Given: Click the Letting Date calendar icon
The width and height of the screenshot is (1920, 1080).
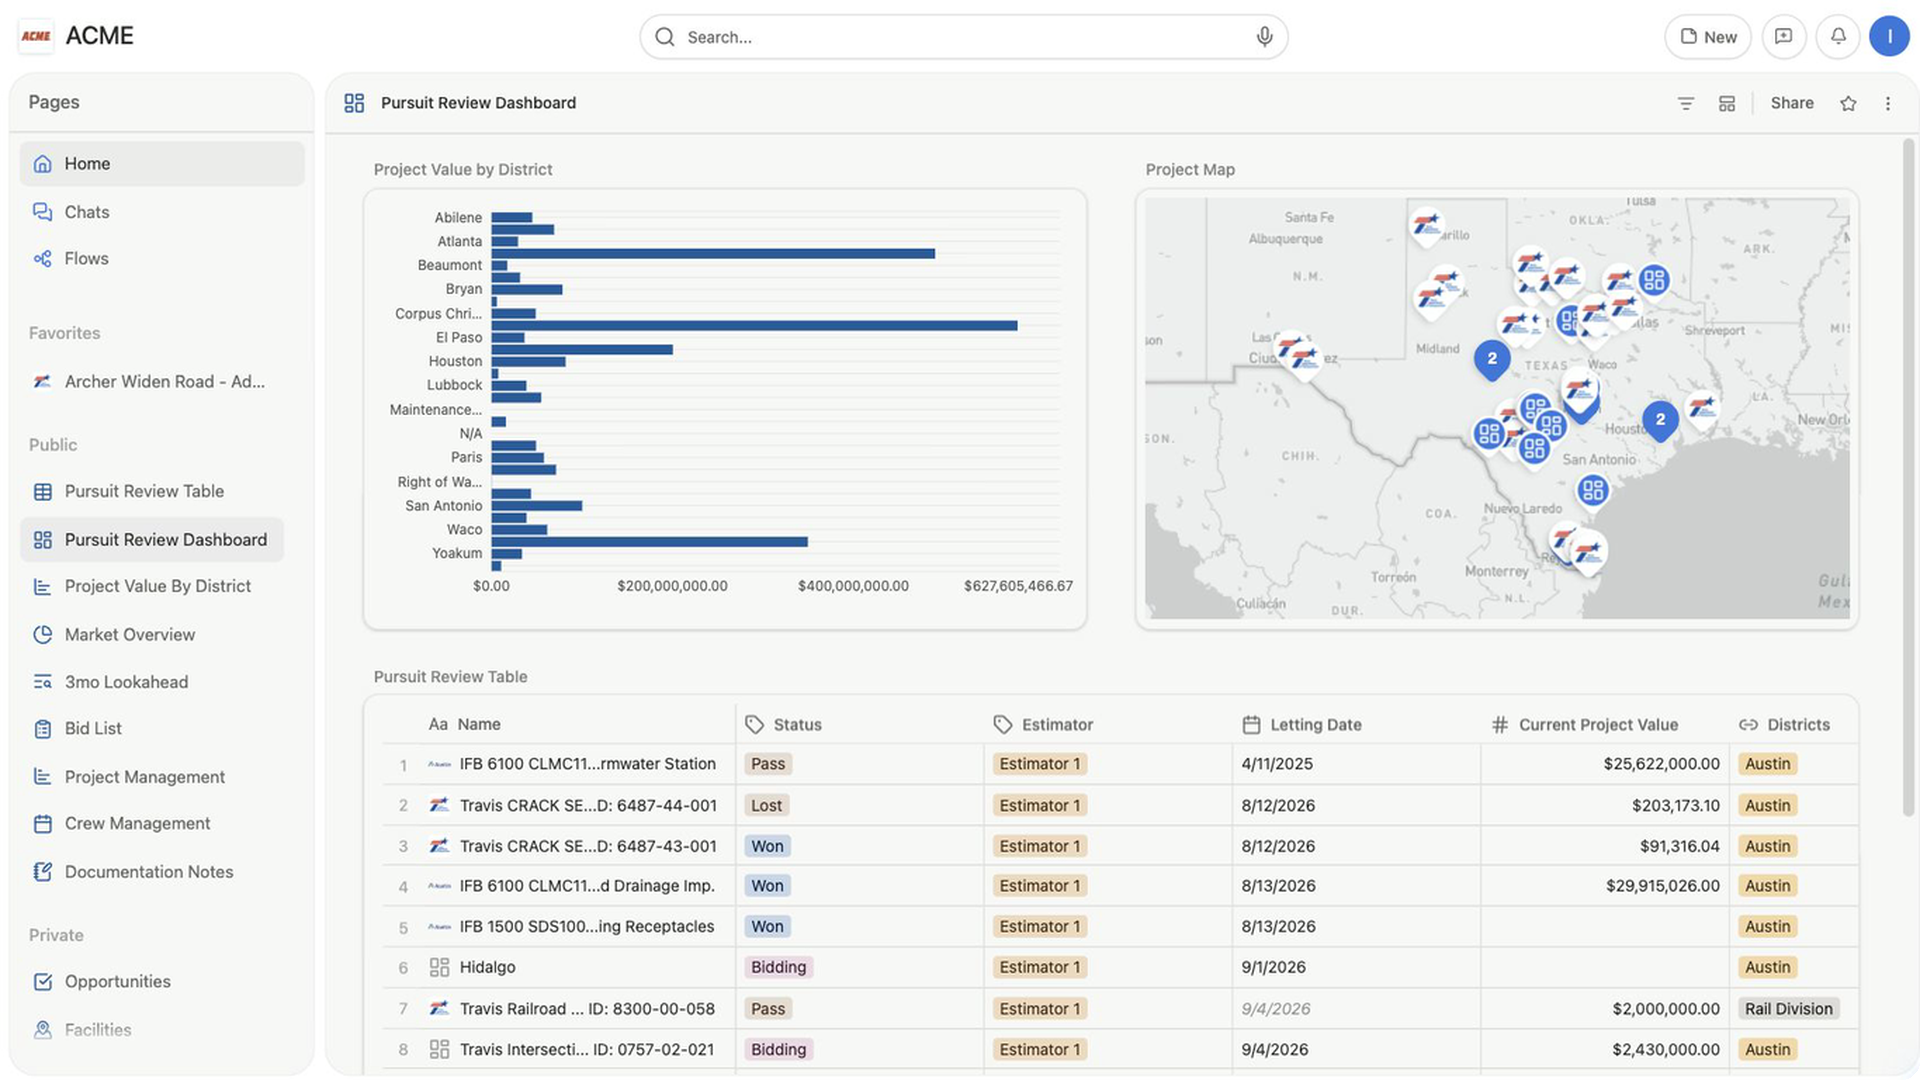Looking at the screenshot, I should [1251, 724].
